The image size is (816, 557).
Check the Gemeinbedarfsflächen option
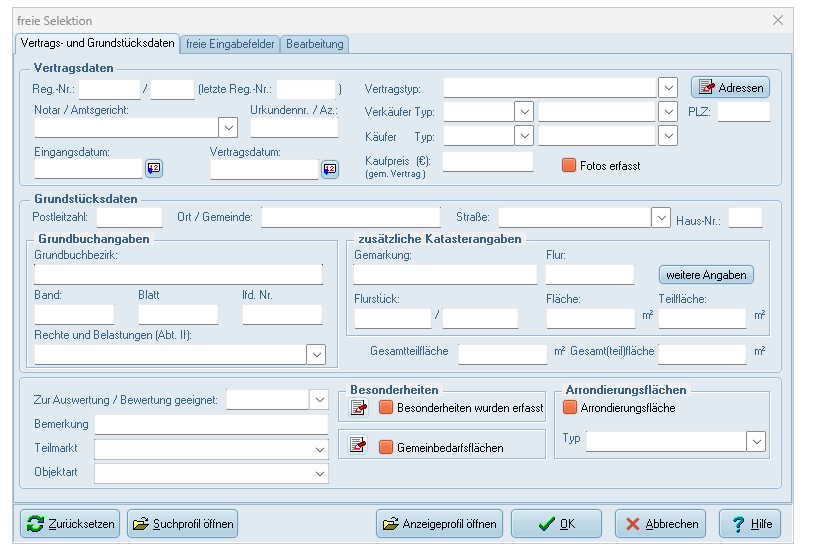386,447
